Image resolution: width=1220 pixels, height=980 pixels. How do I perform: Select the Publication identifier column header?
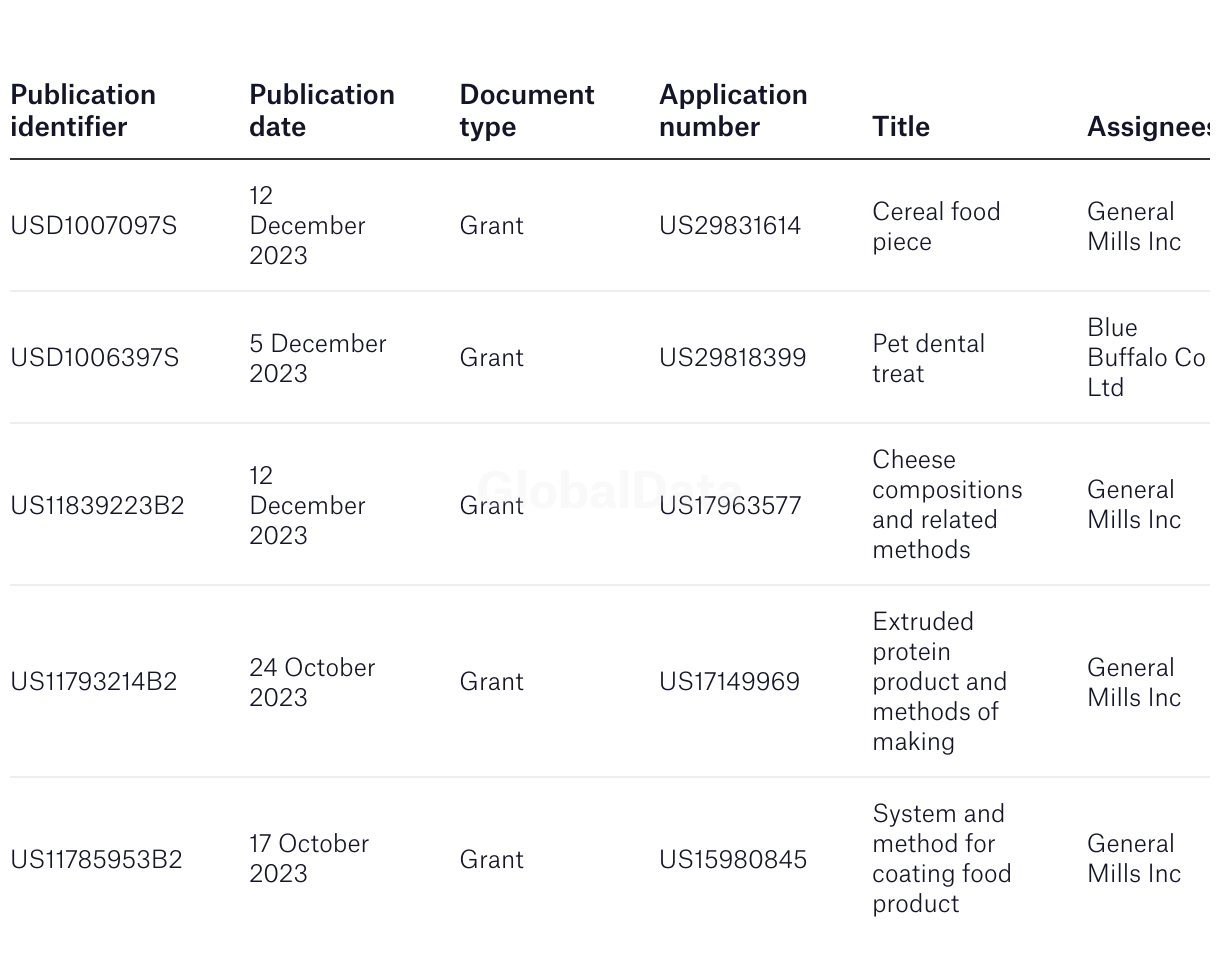click(83, 110)
